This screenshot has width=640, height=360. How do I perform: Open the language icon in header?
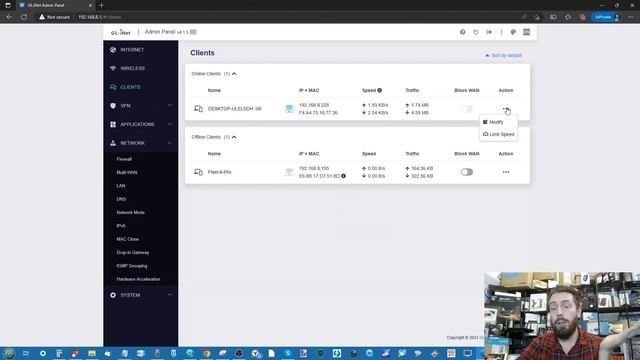(527, 32)
